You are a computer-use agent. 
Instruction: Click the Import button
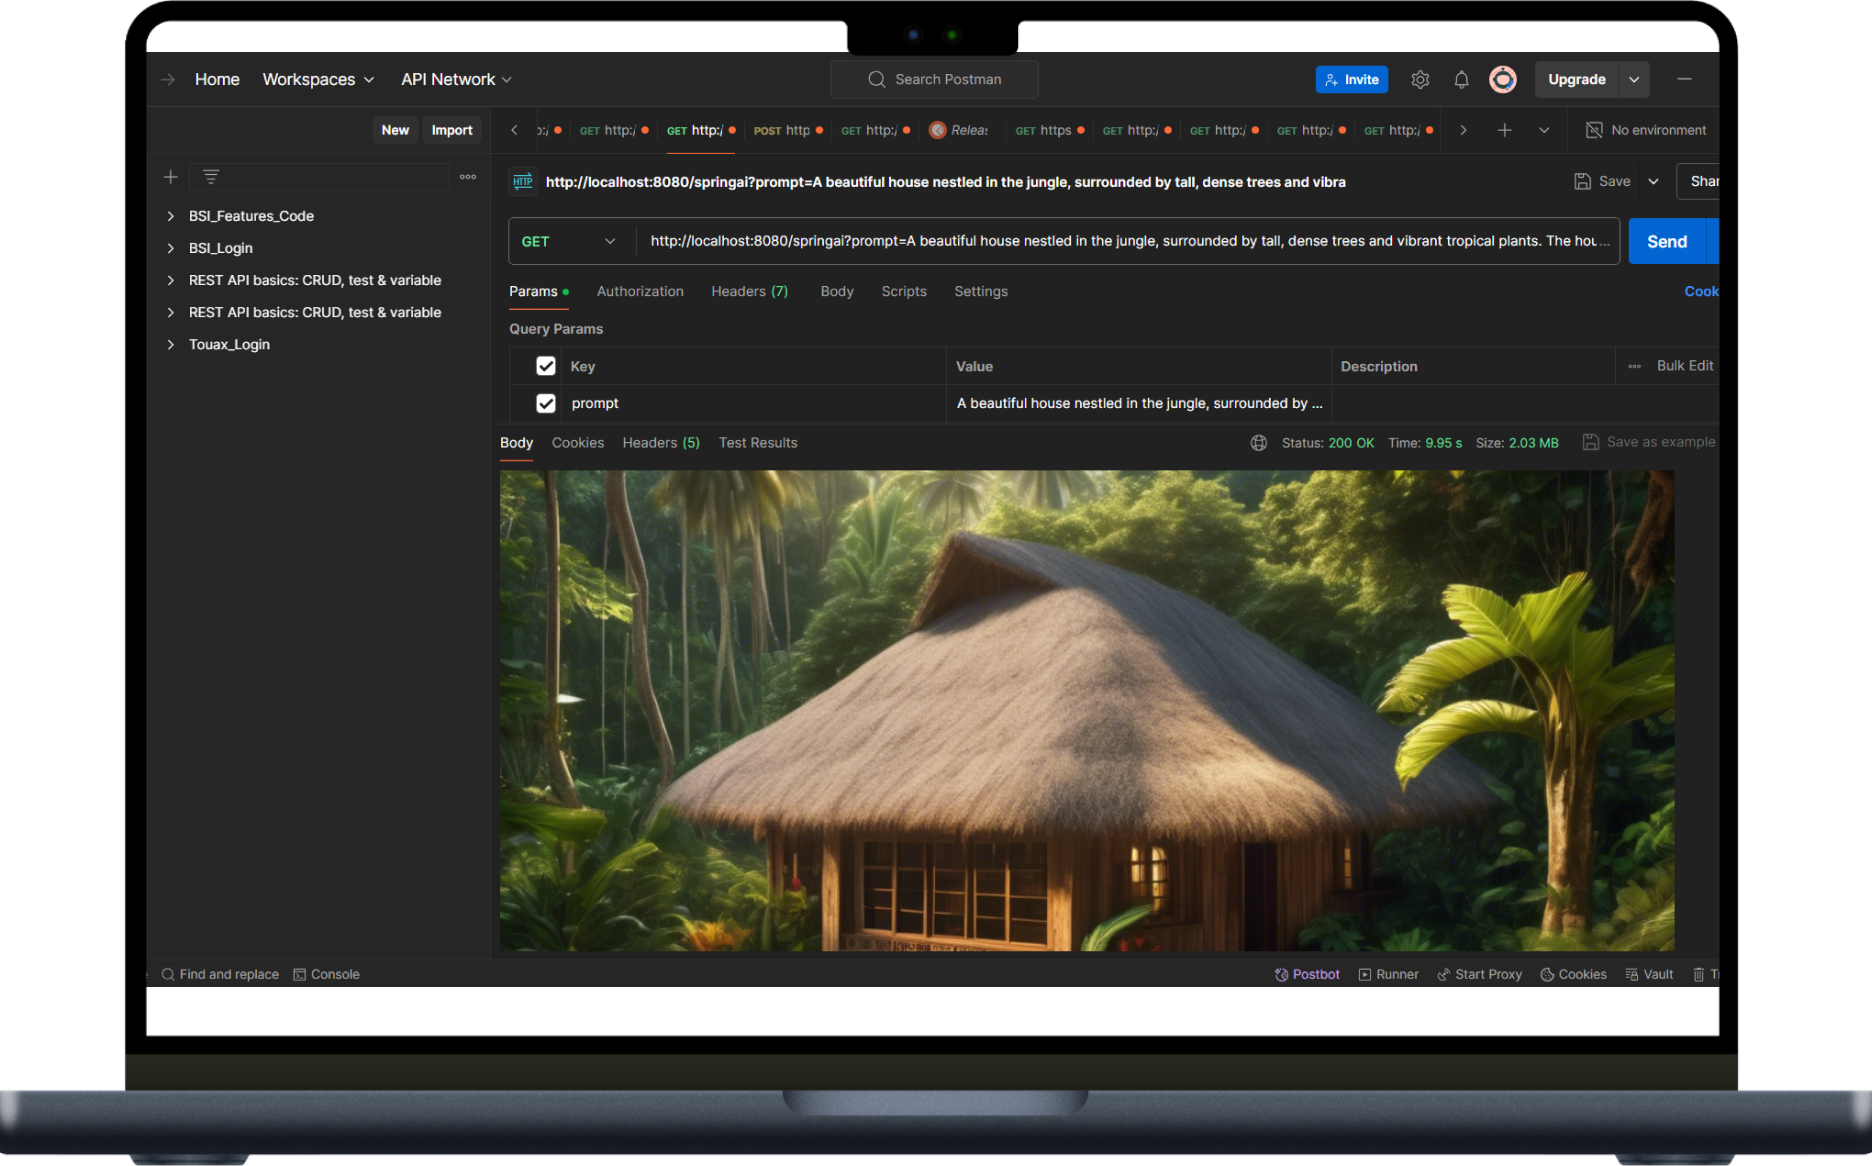(x=452, y=130)
